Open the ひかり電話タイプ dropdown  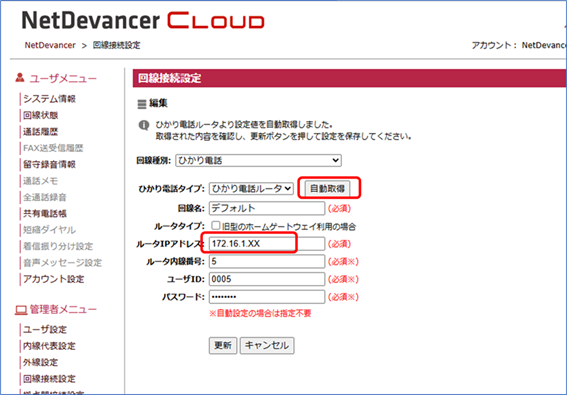pos(251,188)
